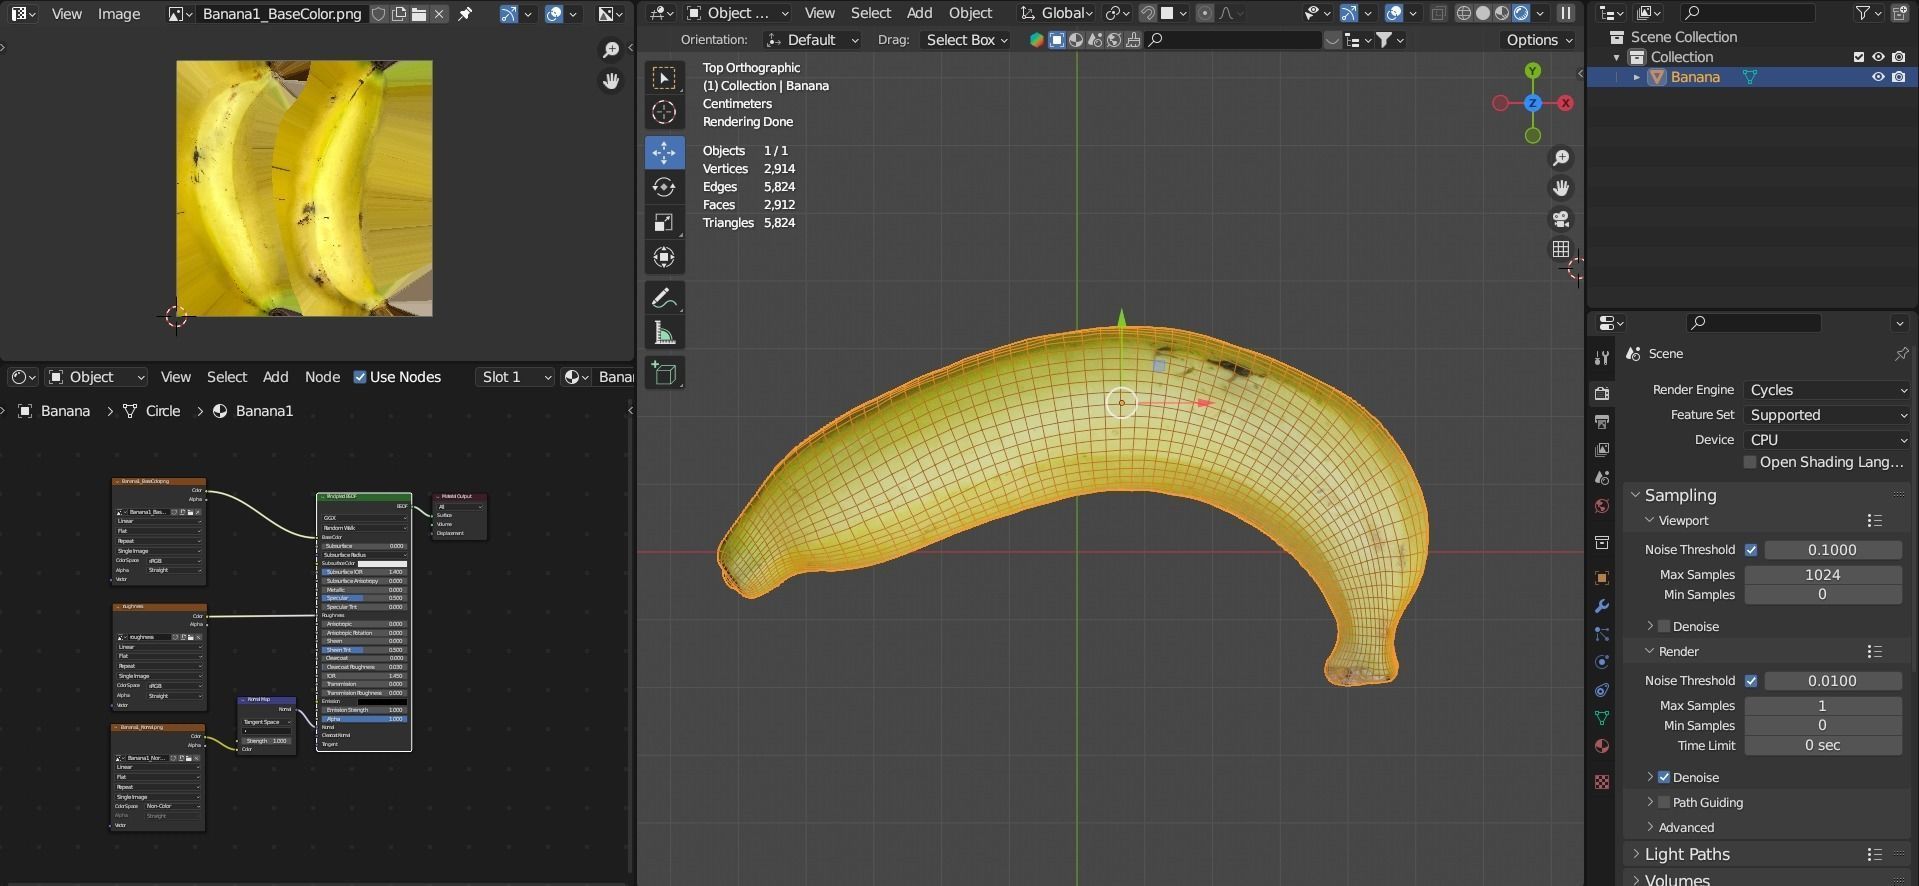Expand Banana object in outliner tree
Image resolution: width=1919 pixels, height=886 pixels.
1637,77
